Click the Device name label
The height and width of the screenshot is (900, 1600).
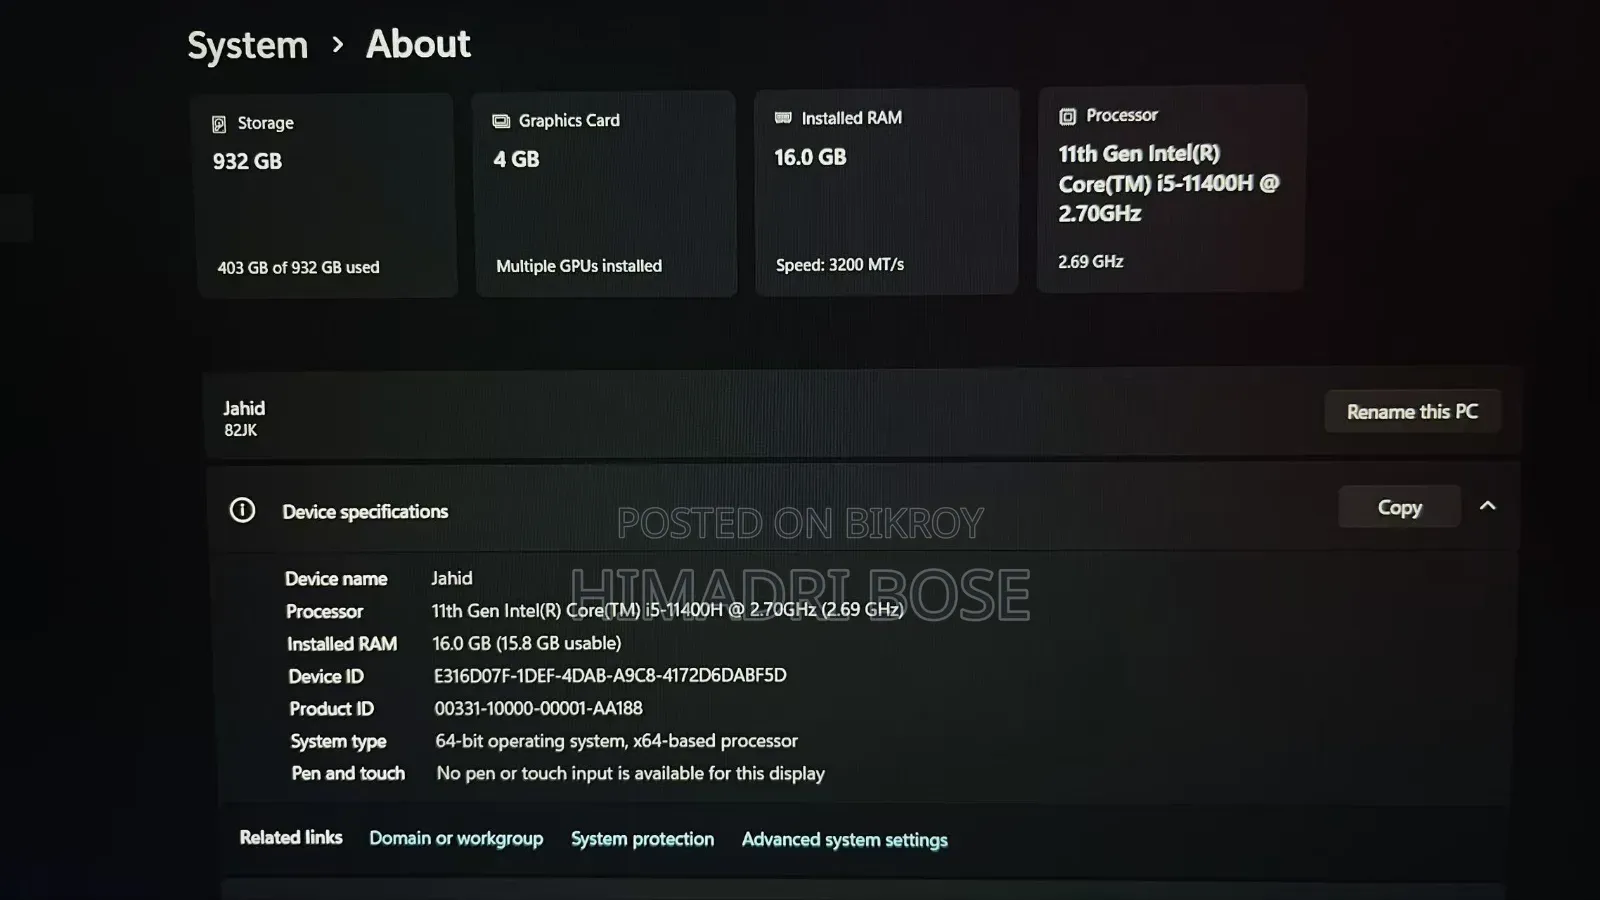pos(336,579)
